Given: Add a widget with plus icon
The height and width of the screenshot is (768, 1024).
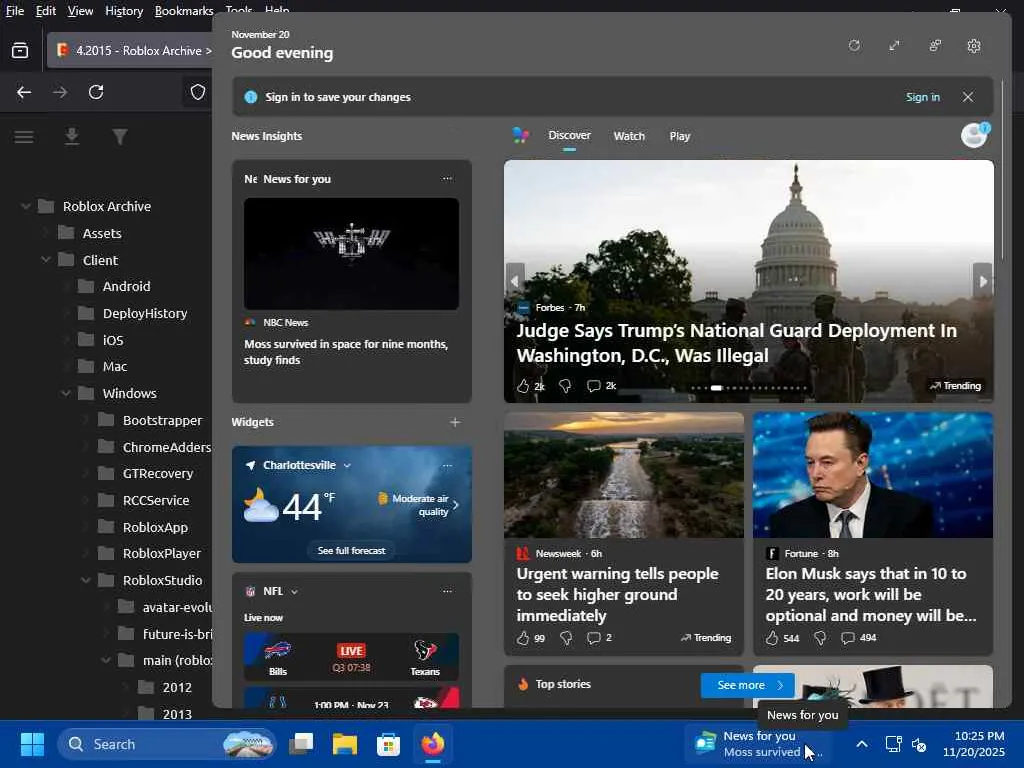Looking at the screenshot, I should pyautogui.click(x=455, y=422).
